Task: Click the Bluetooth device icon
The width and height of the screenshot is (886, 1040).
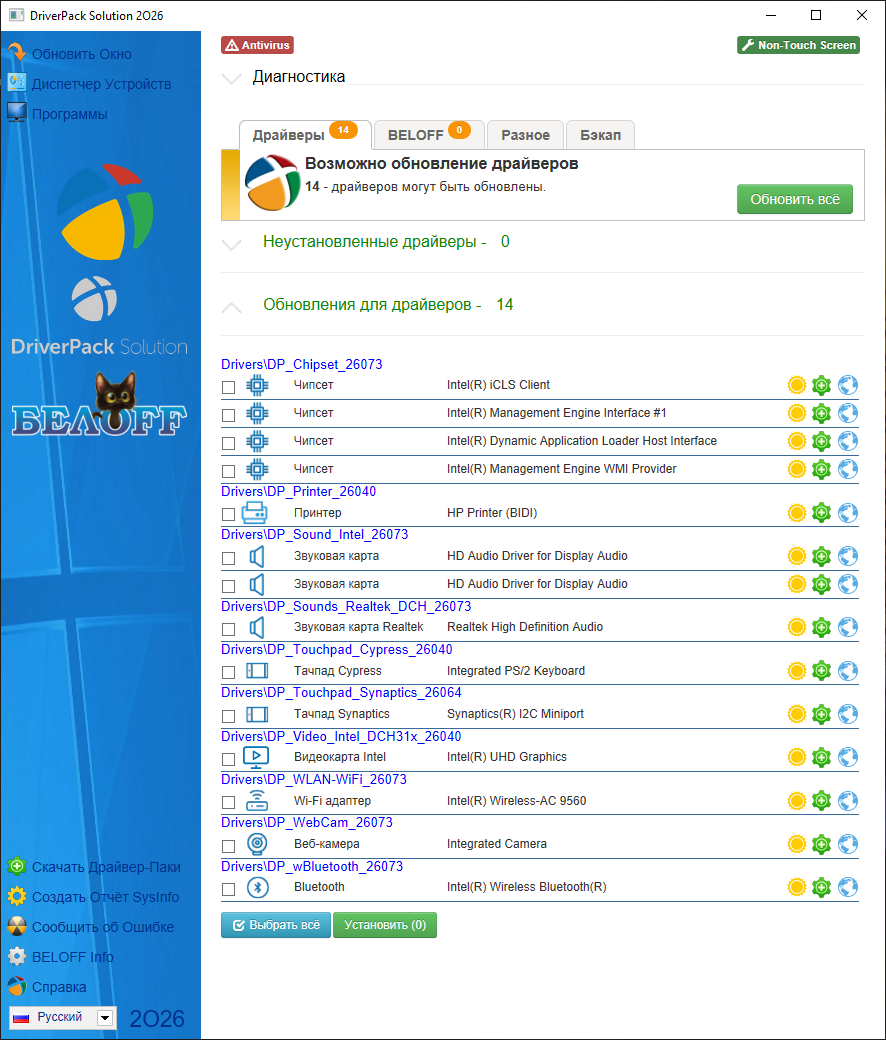Action: pyautogui.click(x=257, y=887)
